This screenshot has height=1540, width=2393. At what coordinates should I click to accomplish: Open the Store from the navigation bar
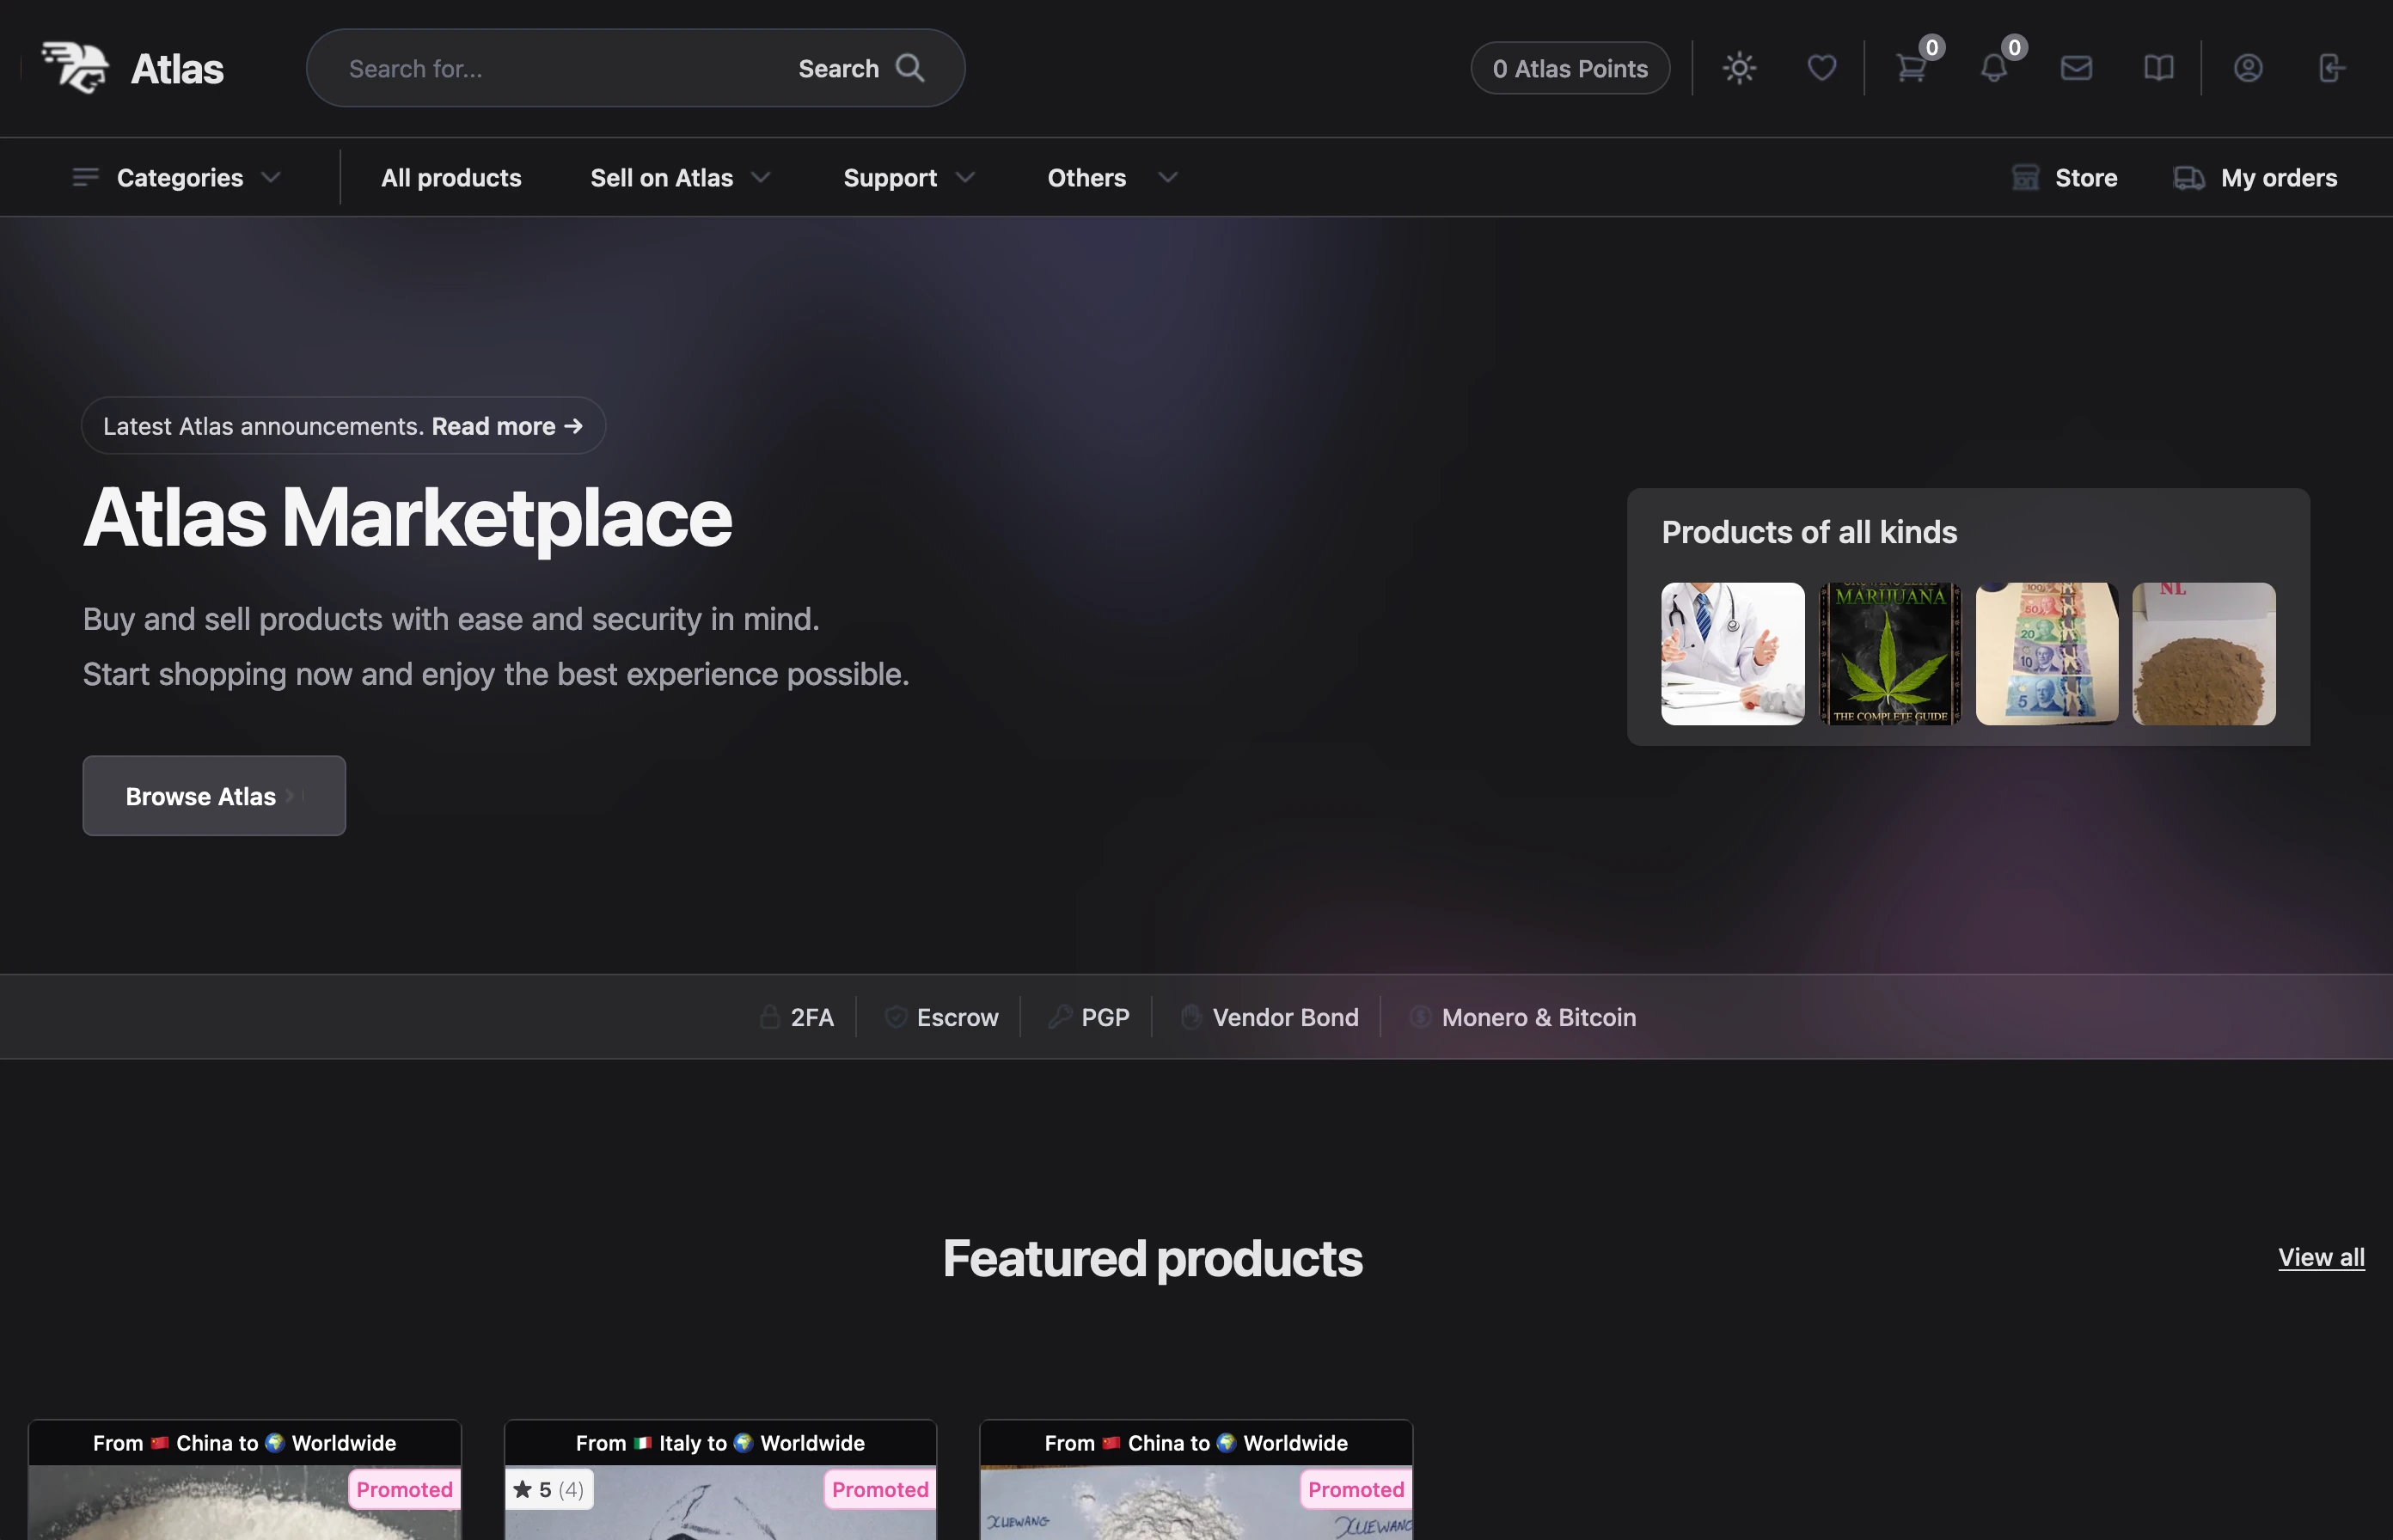tap(2064, 177)
